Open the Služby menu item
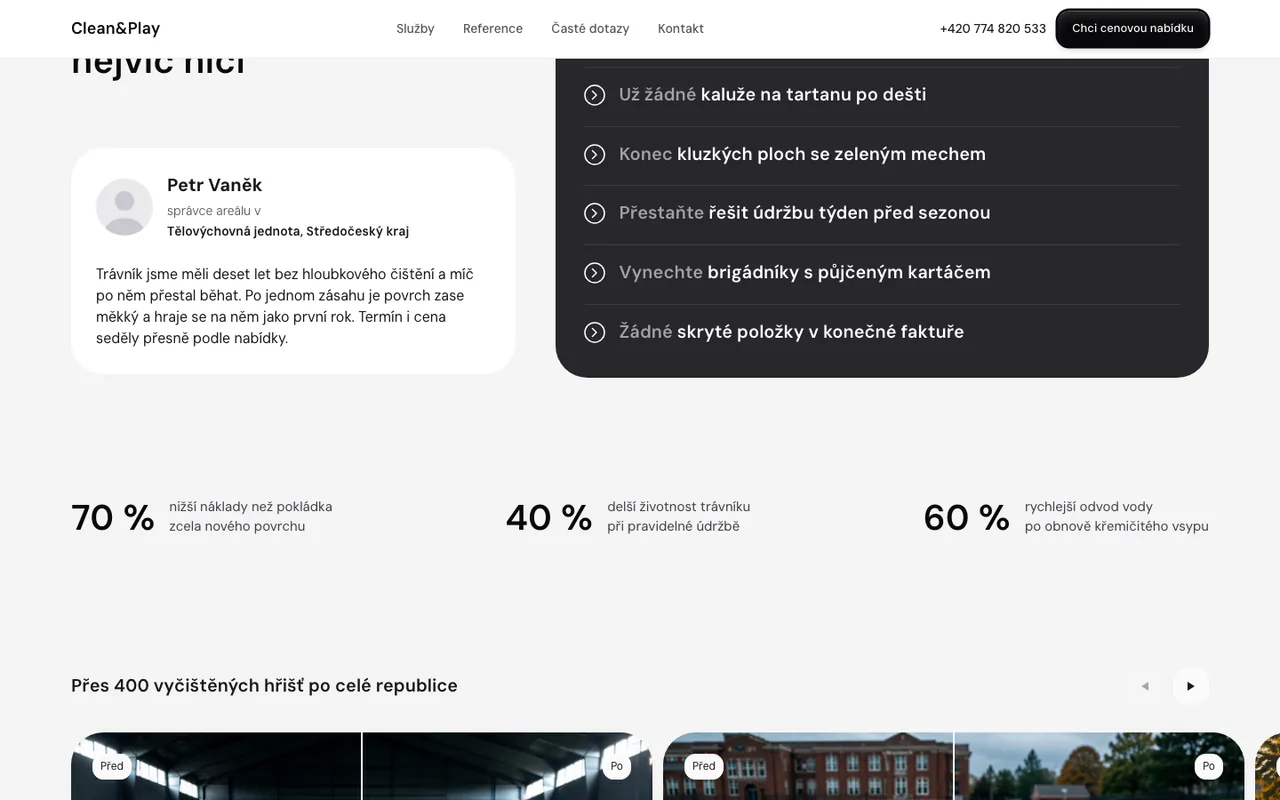This screenshot has height=800, width=1280. pyautogui.click(x=415, y=29)
